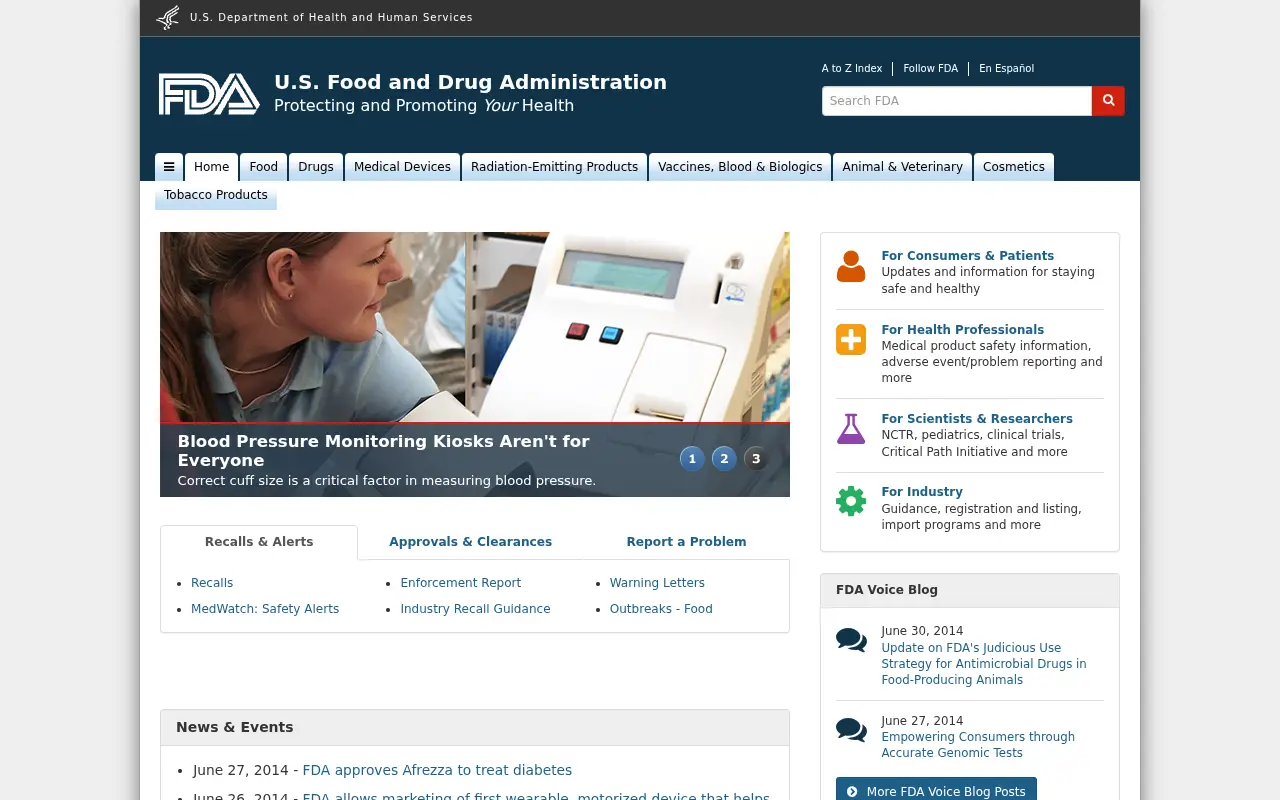
Task: Open the Medical Devices tab
Action: pos(402,167)
